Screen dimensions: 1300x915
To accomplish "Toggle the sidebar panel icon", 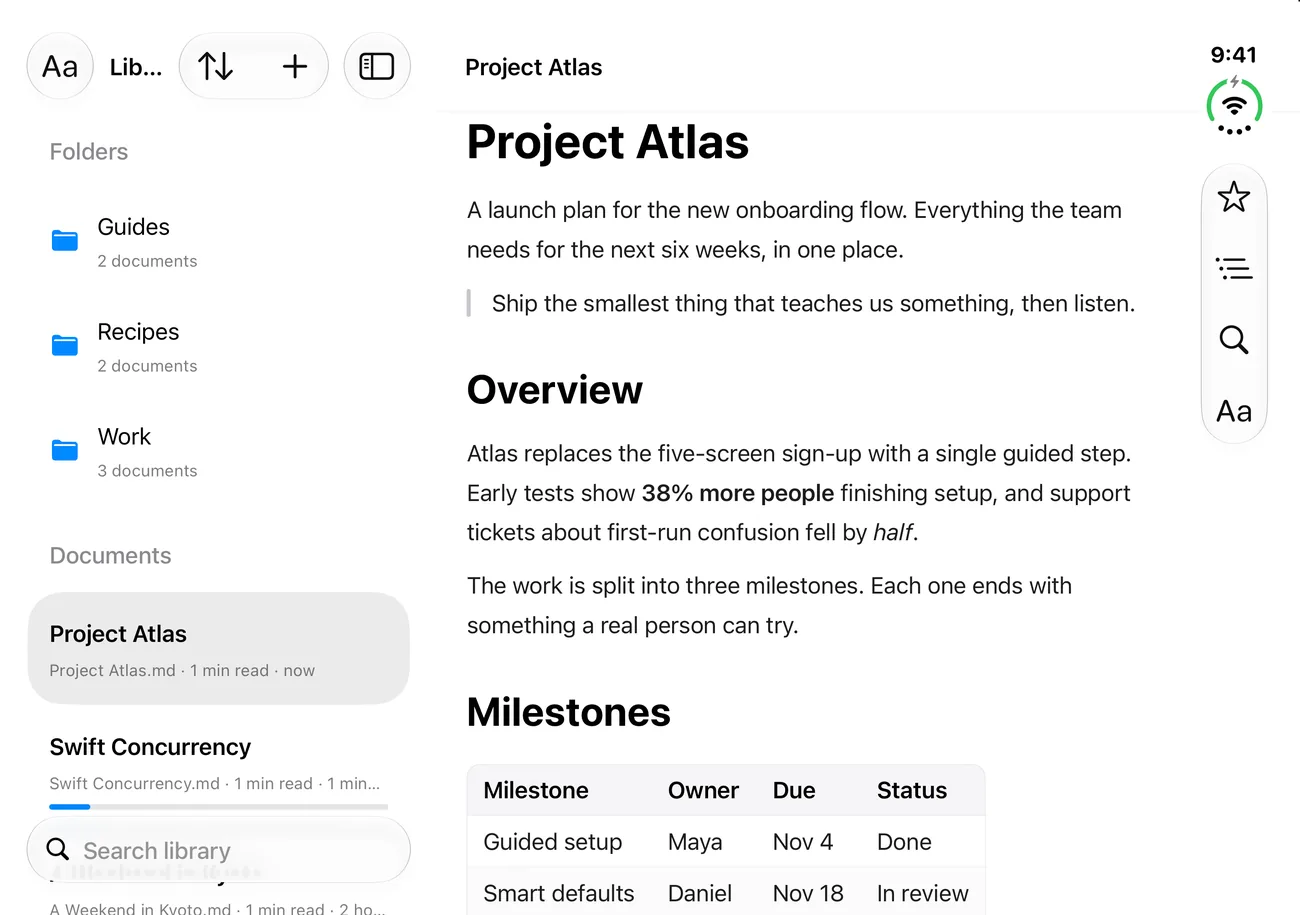I will (377, 67).
